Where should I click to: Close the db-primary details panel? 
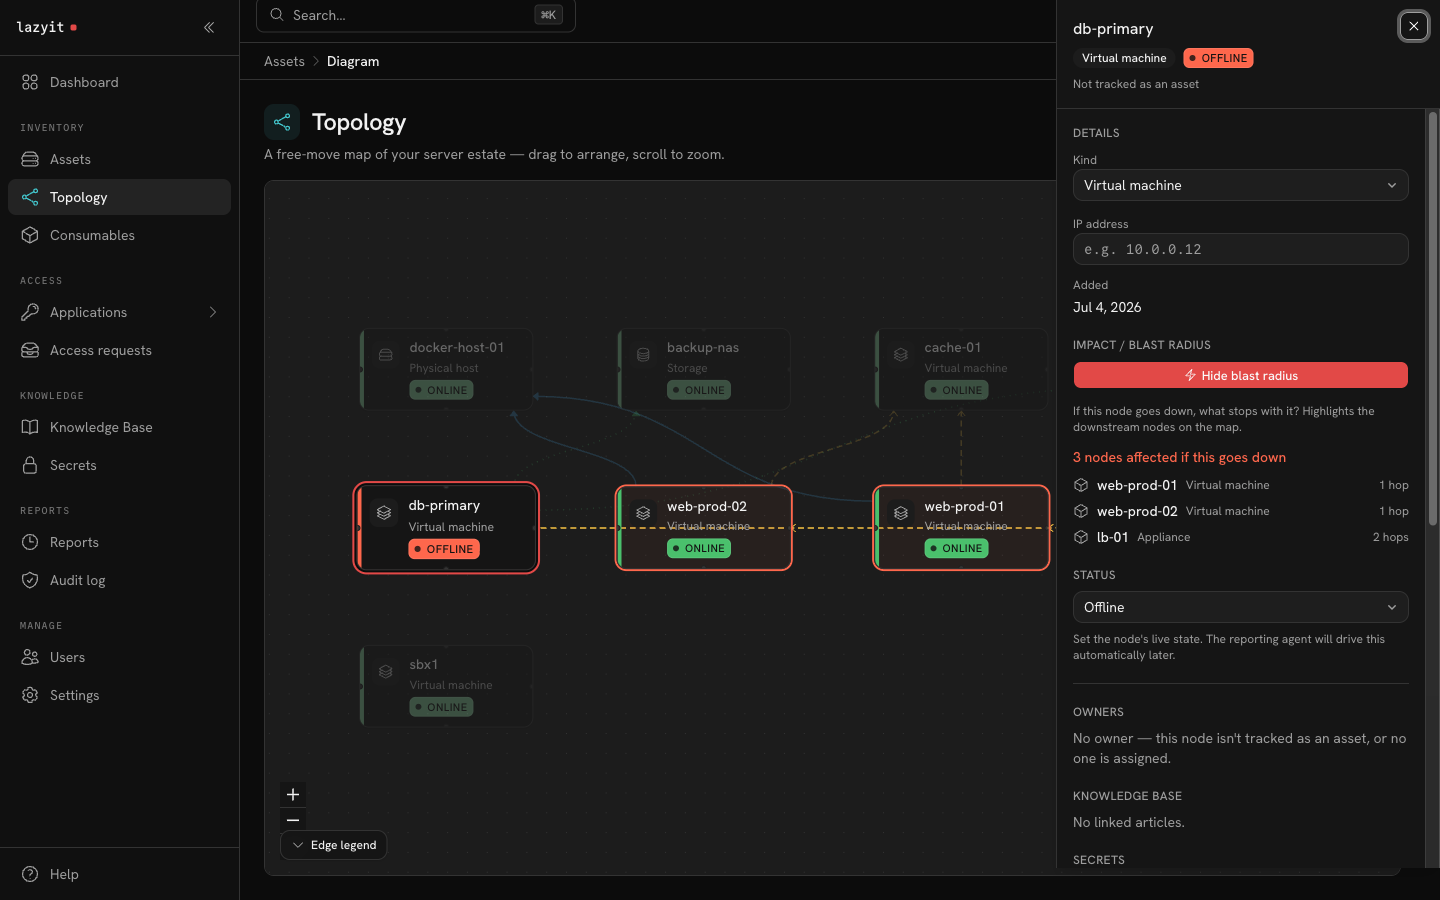[1414, 26]
